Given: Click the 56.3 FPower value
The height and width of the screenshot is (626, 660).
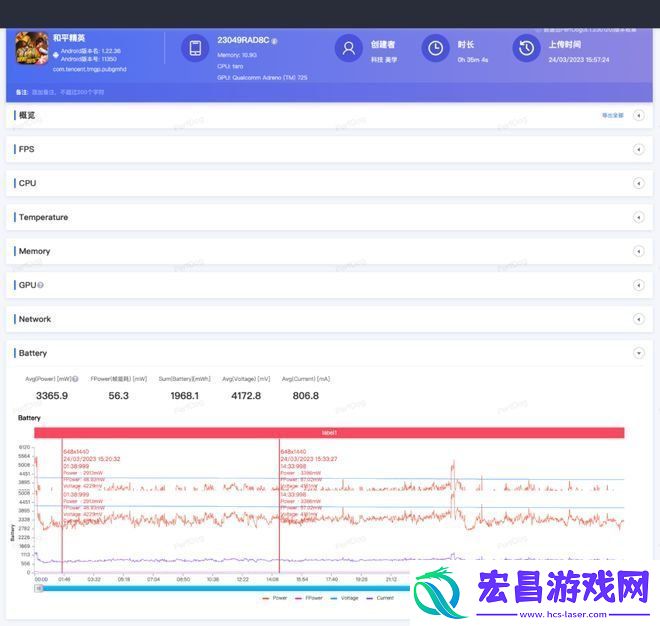Looking at the screenshot, I should 119,396.
